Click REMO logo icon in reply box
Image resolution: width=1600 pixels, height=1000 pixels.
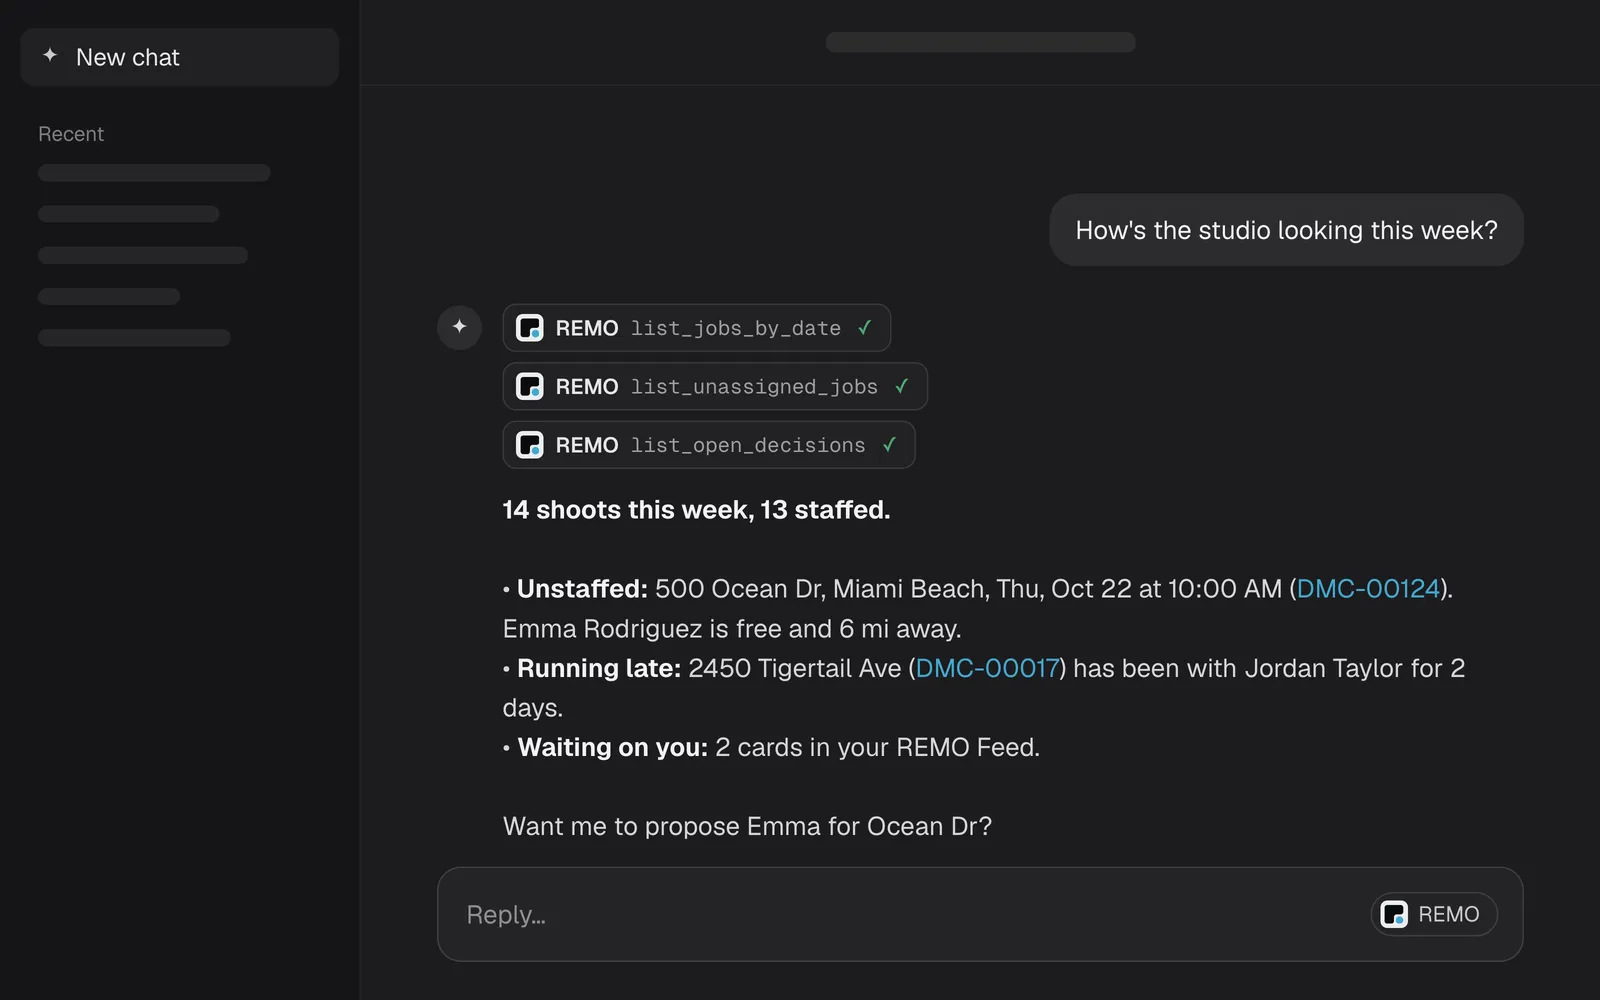pos(1394,914)
